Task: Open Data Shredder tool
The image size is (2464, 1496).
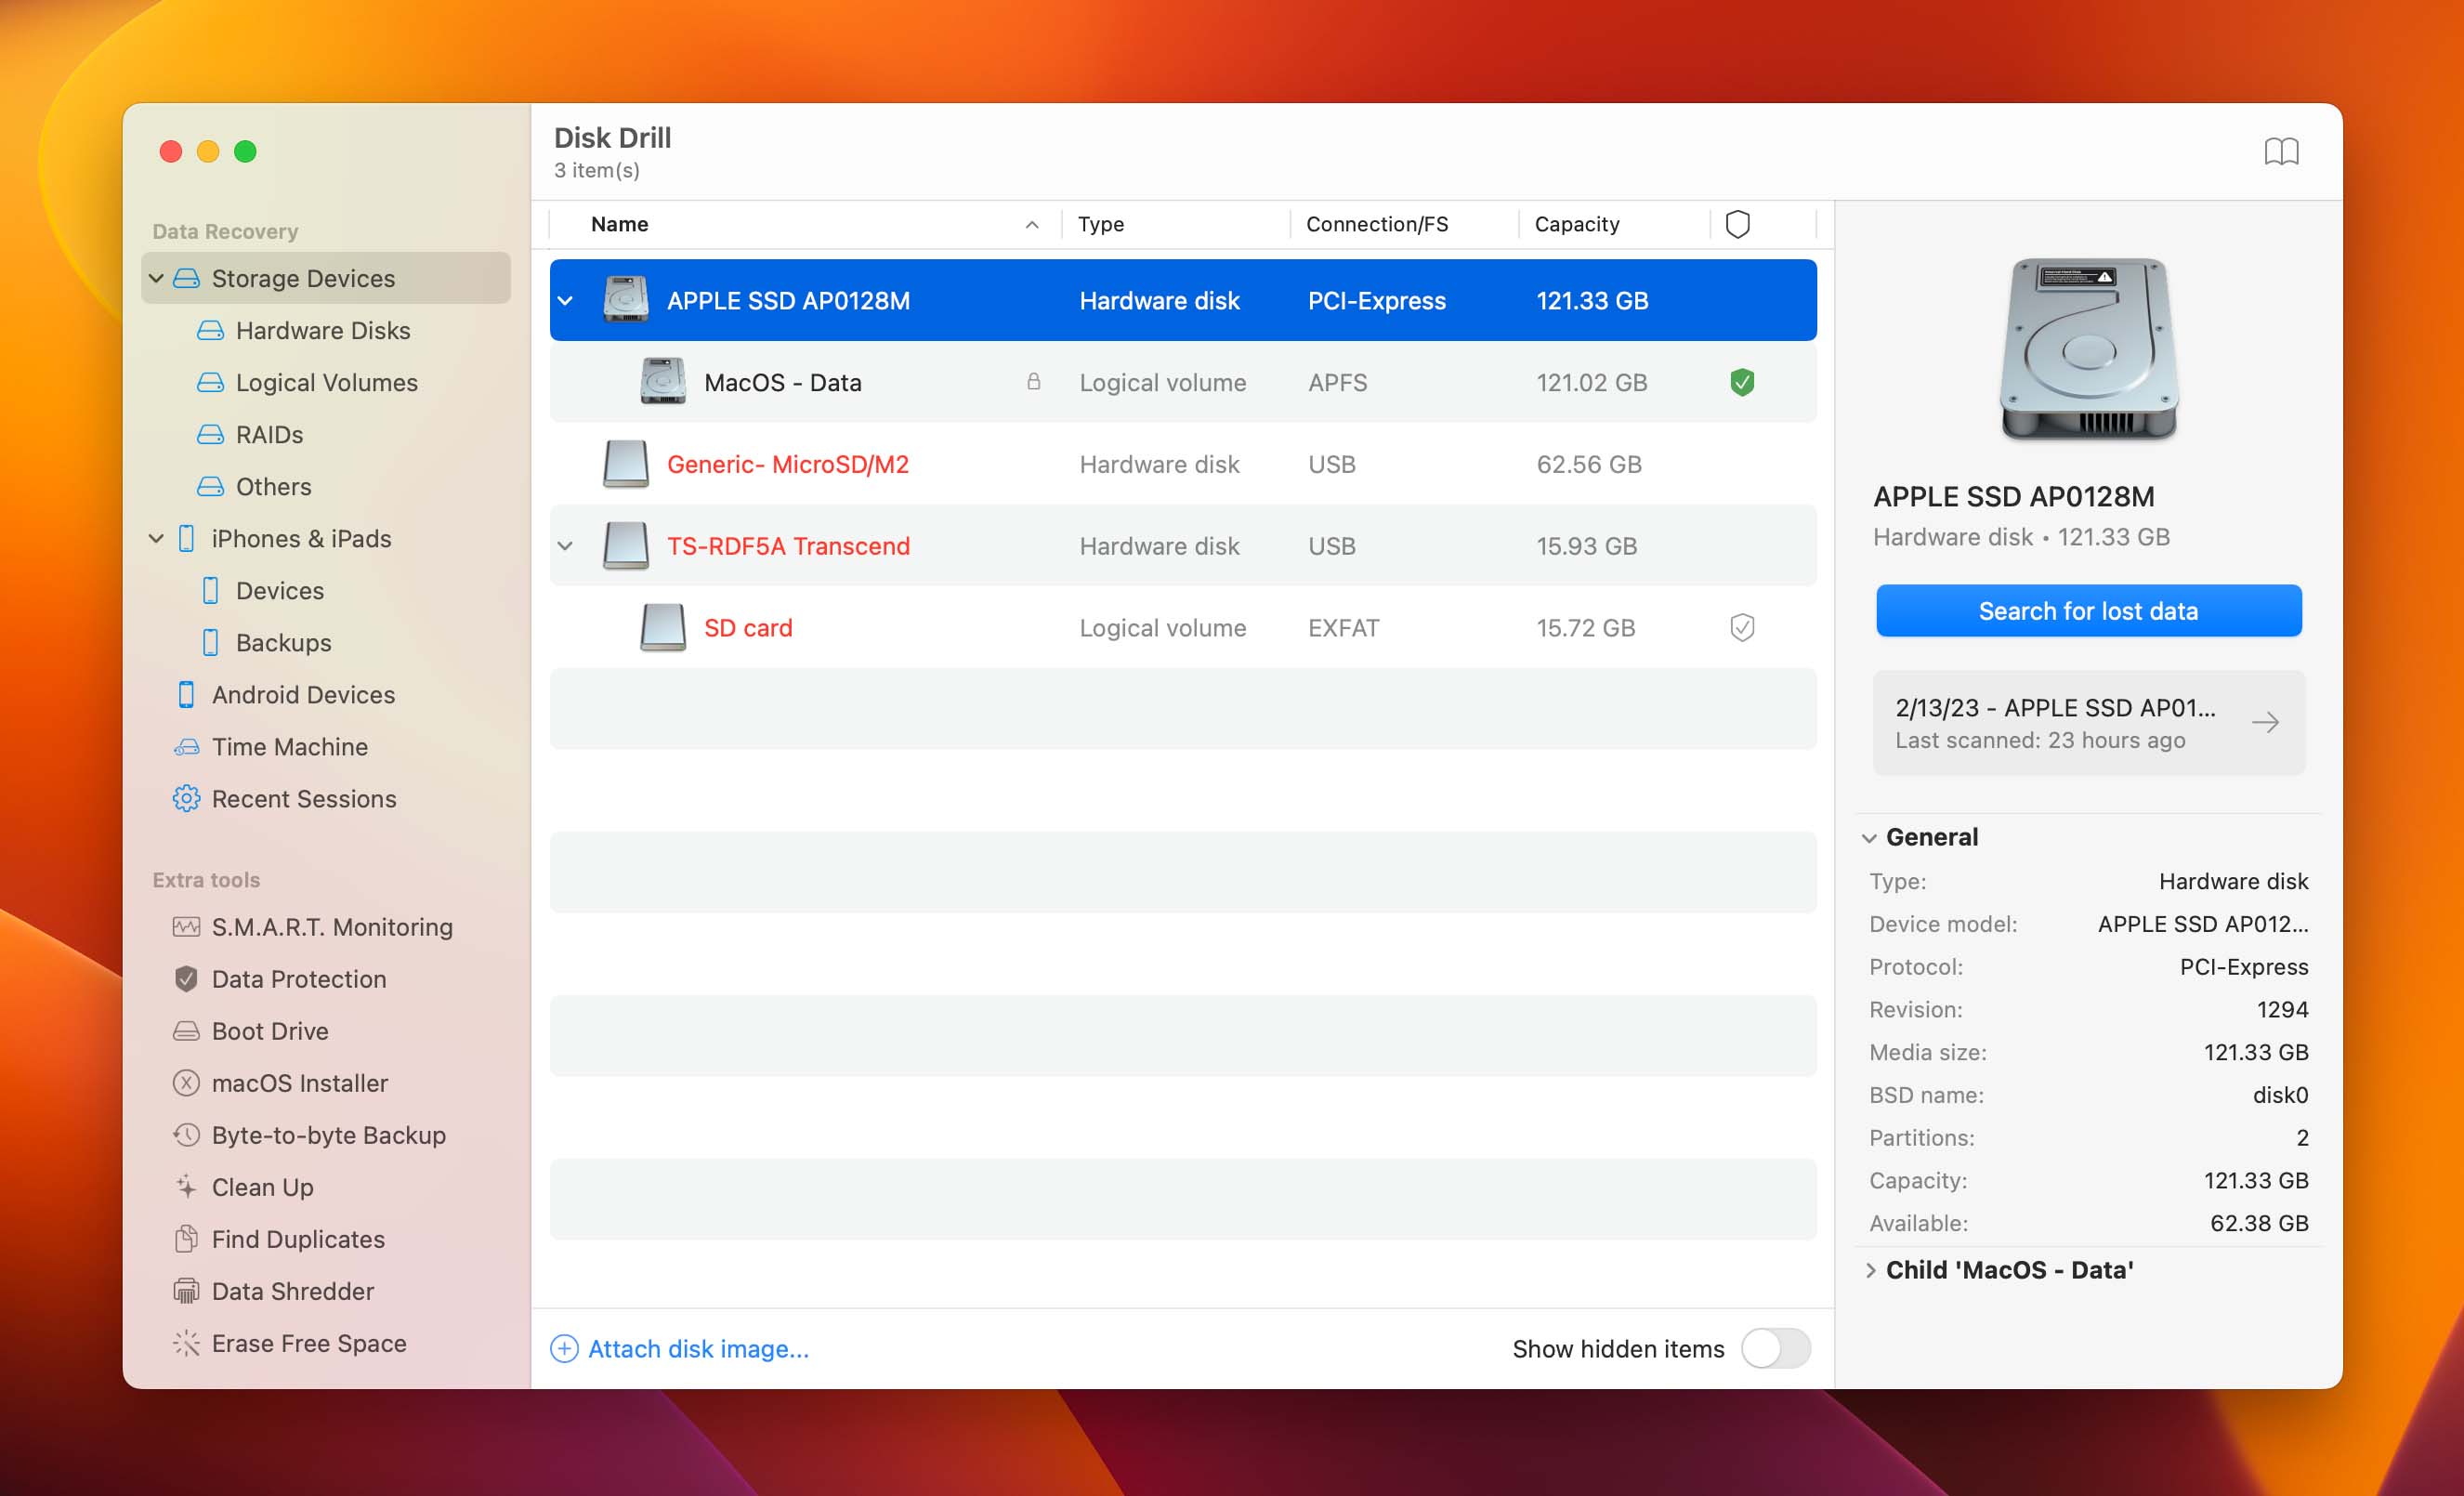Action: pos(292,1291)
